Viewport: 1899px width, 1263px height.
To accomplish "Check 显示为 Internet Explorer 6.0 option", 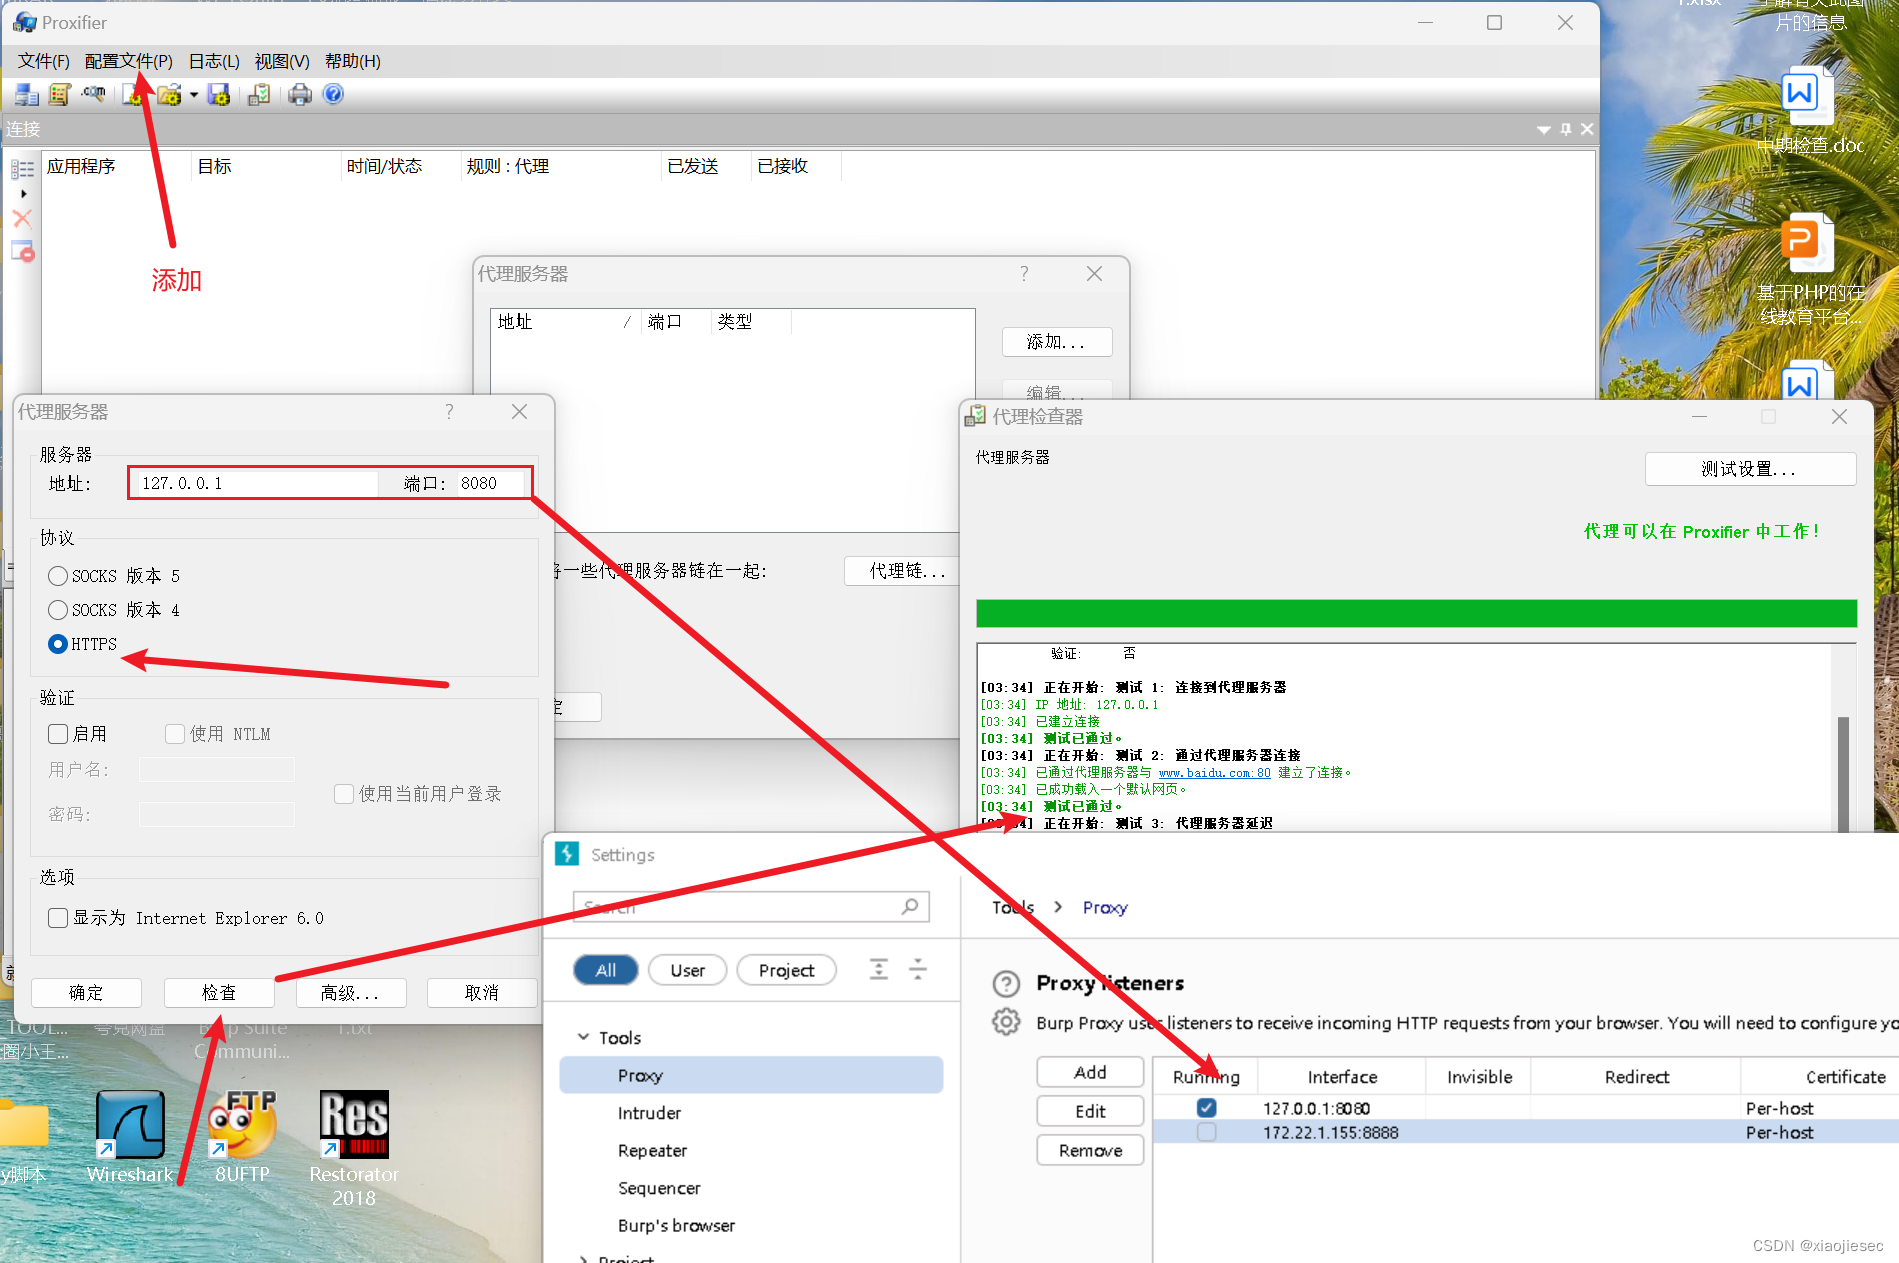I will 58,918.
